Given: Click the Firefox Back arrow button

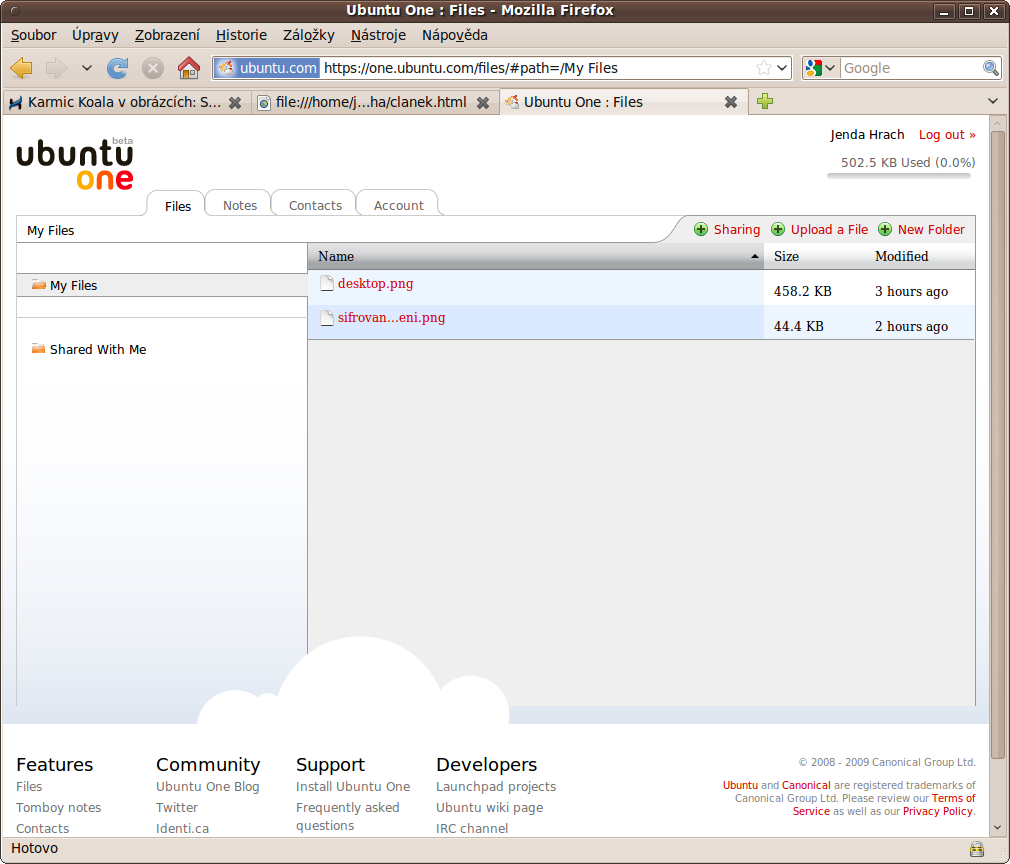Looking at the screenshot, I should pos(22,68).
